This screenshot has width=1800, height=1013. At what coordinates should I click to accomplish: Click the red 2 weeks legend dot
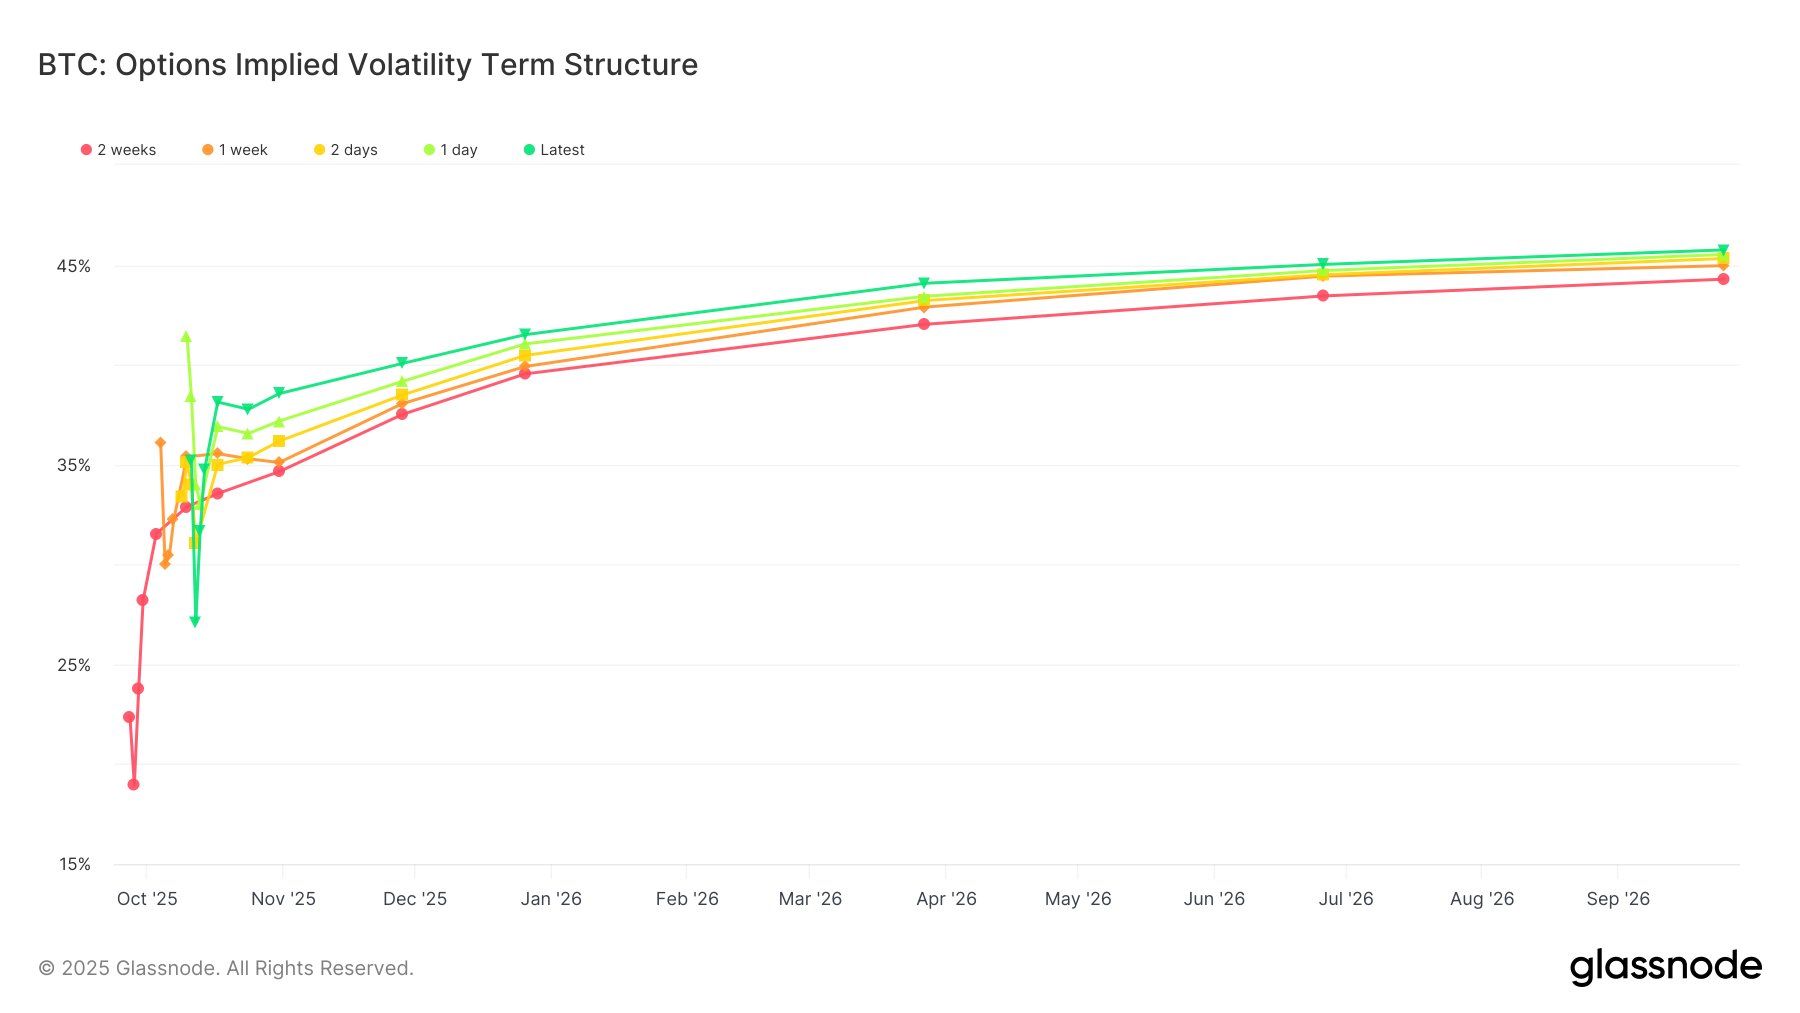point(87,150)
